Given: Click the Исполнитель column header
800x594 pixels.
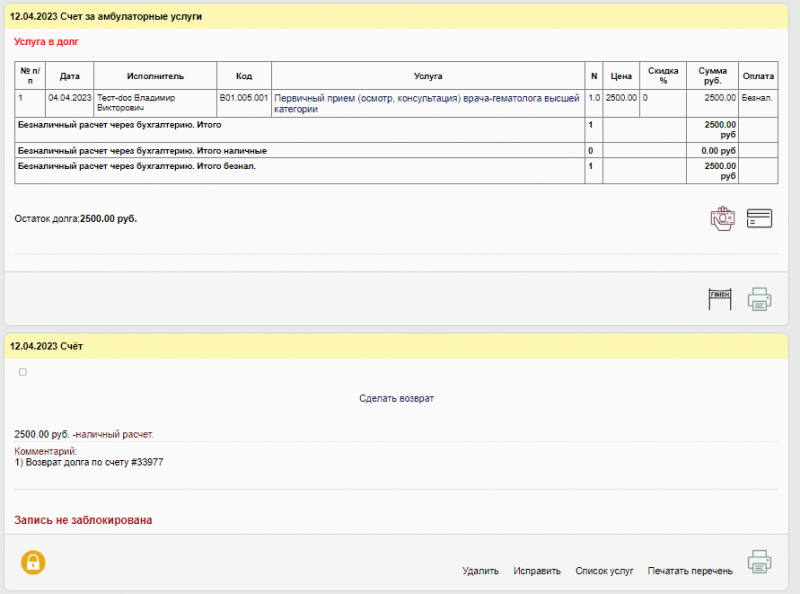Looking at the screenshot, I should click(155, 76).
